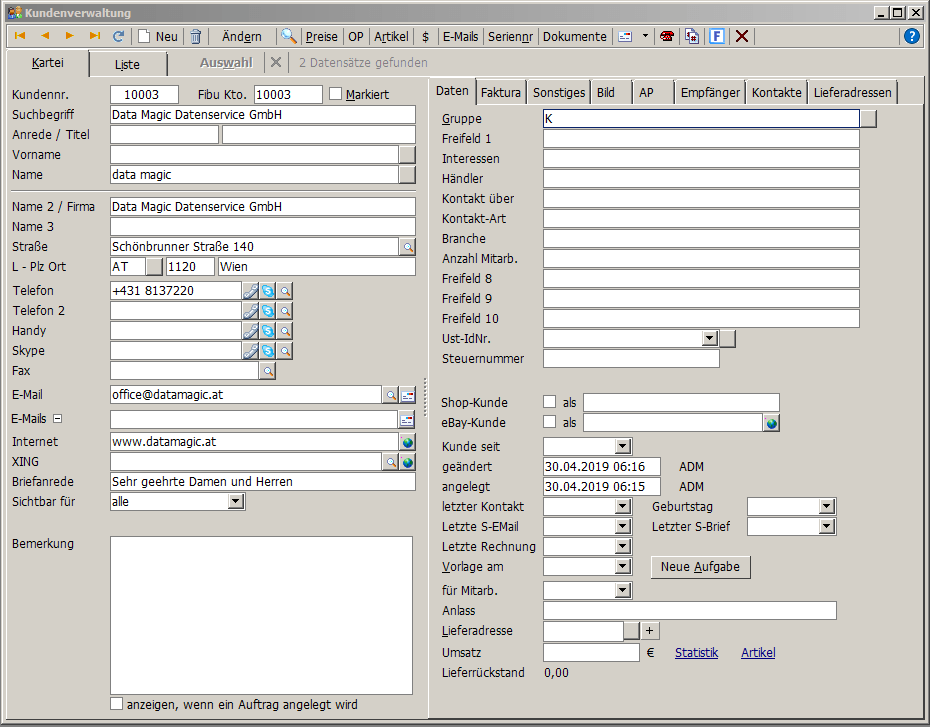The width and height of the screenshot is (930, 727).
Task: Click the gray X beside Auswahl
Action: (x=276, y=62)
